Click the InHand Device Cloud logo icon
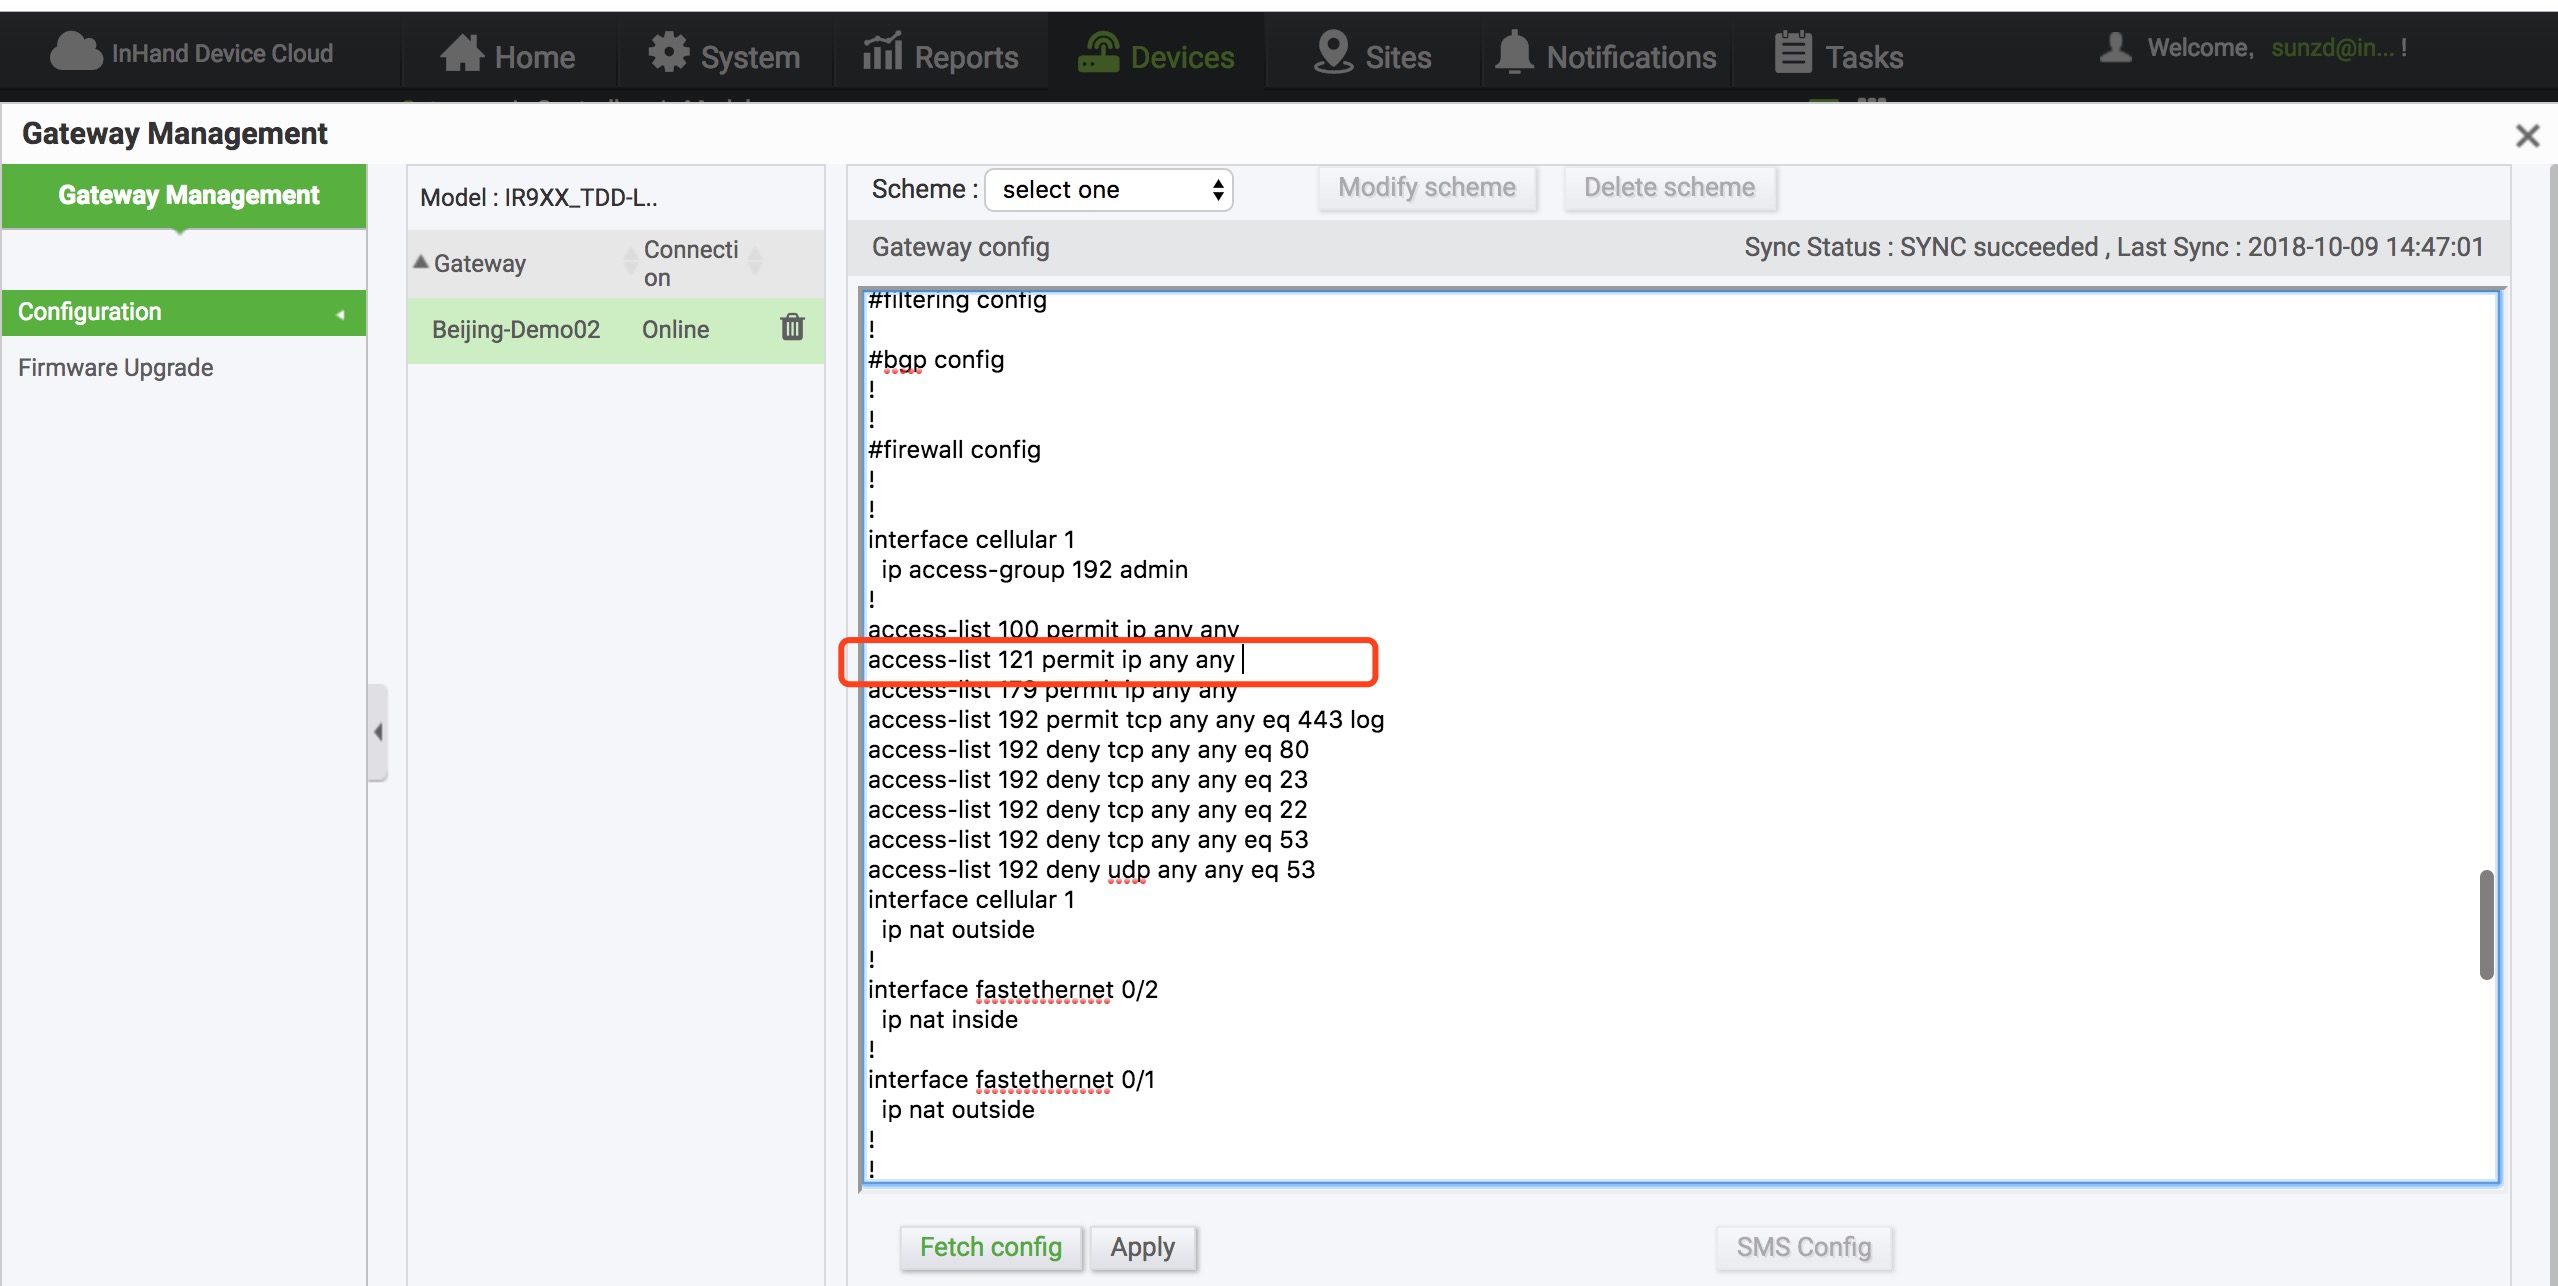The width and height of the screenshot is (2558, 1286). click(75, 51)
